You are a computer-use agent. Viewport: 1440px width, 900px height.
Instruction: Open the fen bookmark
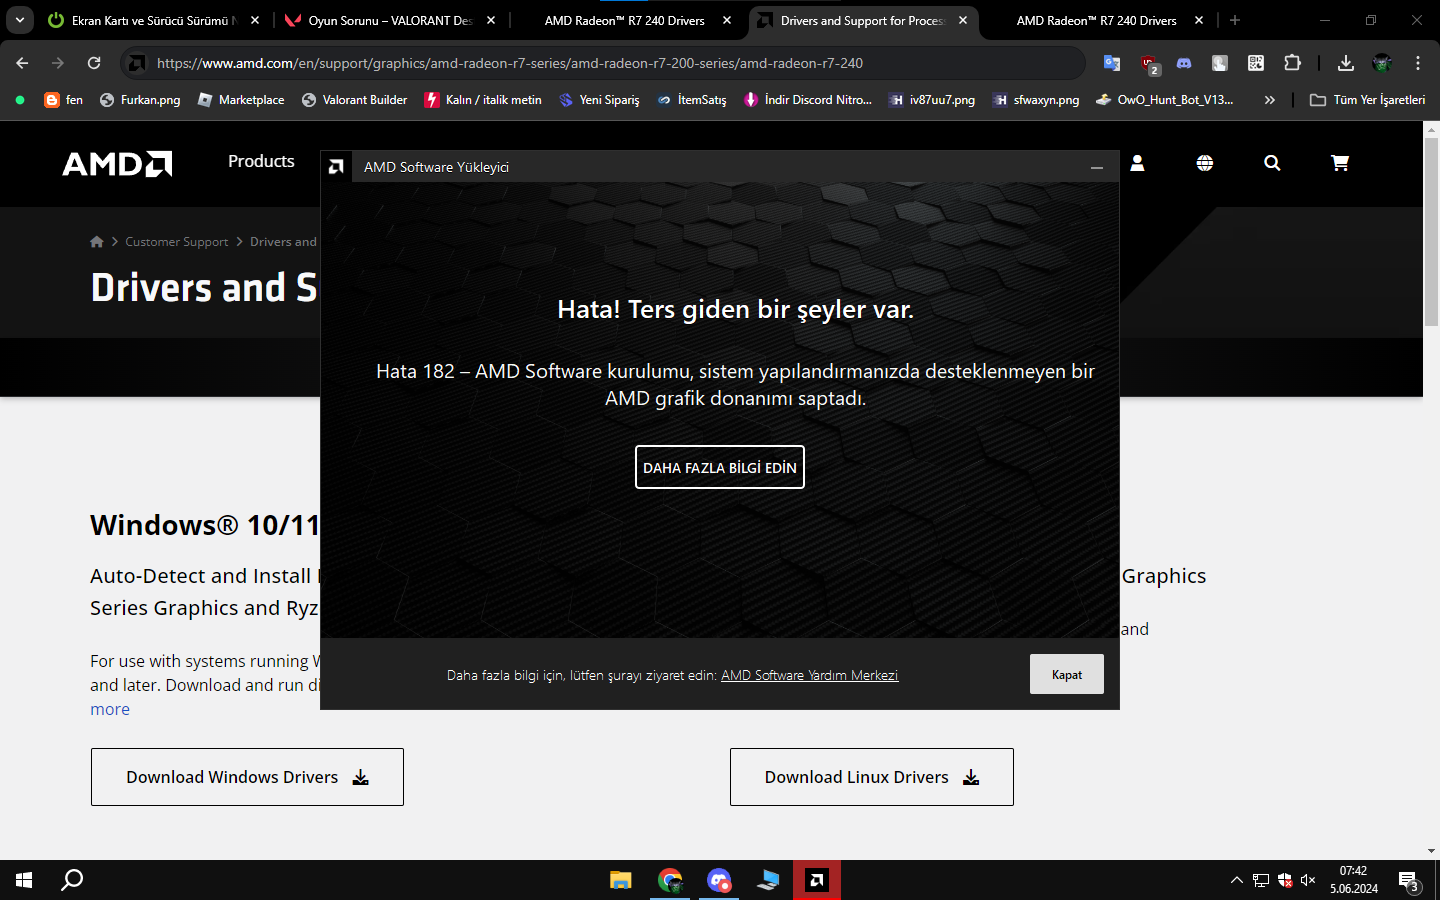coord(64,100)
